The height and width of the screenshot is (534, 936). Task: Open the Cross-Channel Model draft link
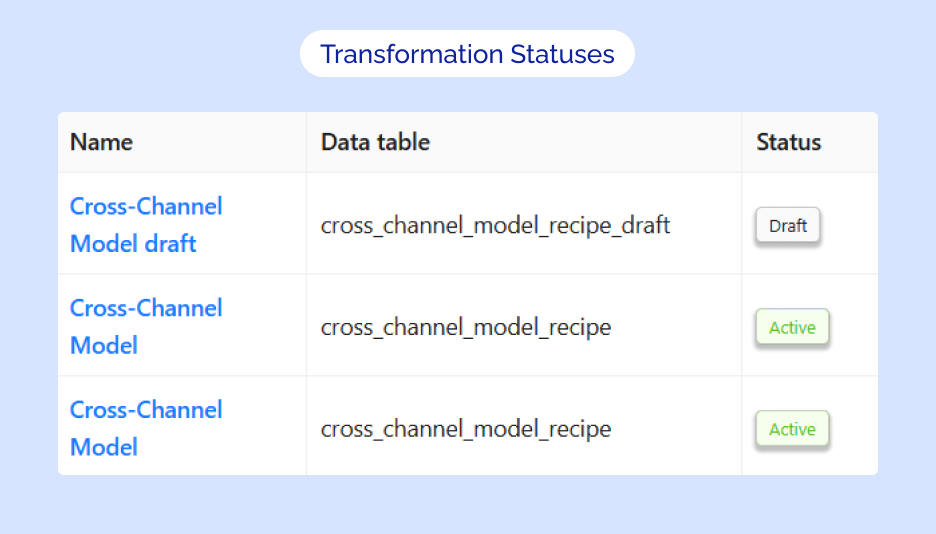click(146, 224)
